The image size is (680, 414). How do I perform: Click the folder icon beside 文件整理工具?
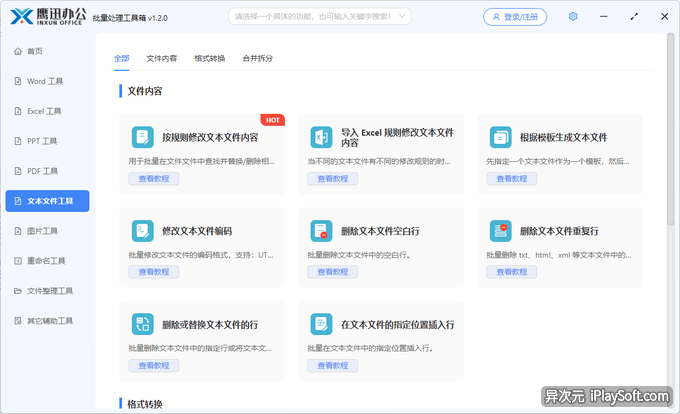coord(18,290)
